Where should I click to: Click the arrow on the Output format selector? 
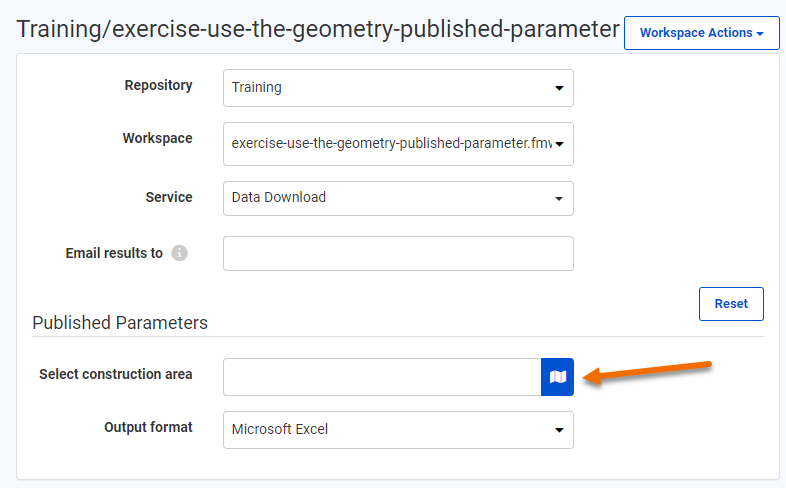click(x=559, y=431)
